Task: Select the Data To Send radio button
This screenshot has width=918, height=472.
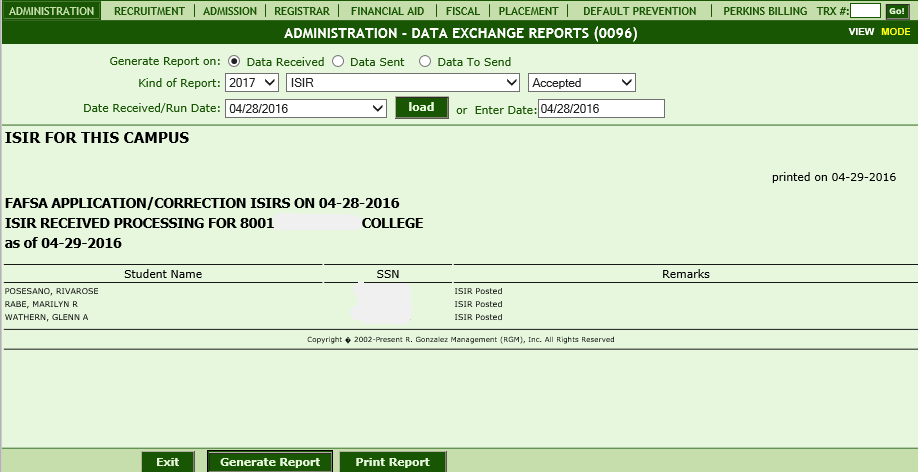Action: point(425,61)
